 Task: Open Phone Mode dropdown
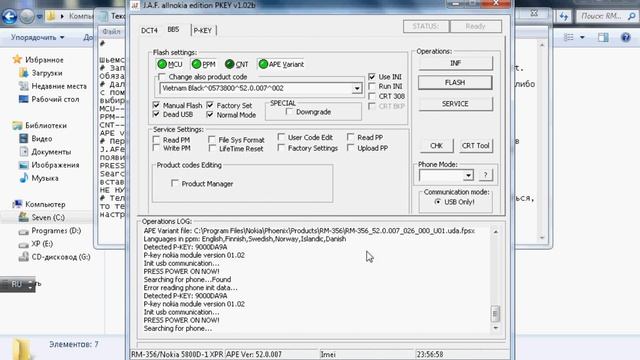pyautogui.click(x=468, y=176)
